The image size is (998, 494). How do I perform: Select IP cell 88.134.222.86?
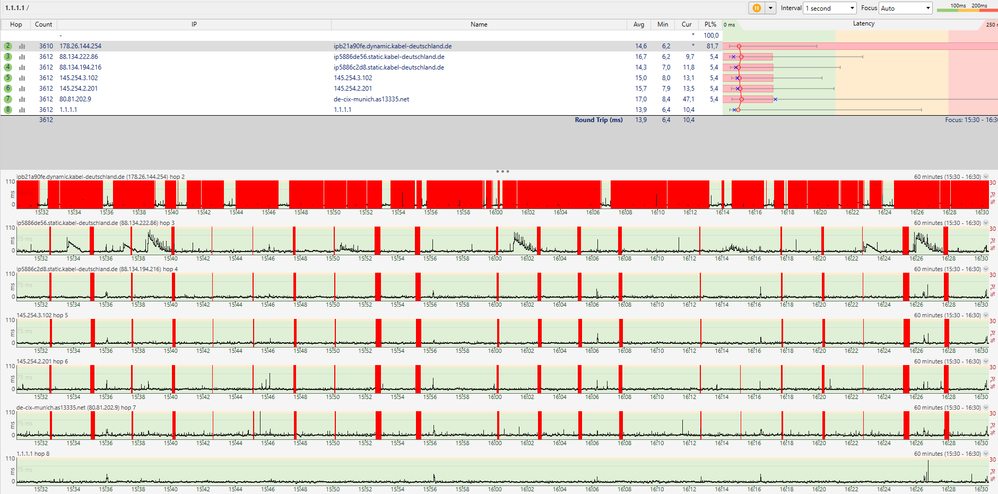(79, 57)
